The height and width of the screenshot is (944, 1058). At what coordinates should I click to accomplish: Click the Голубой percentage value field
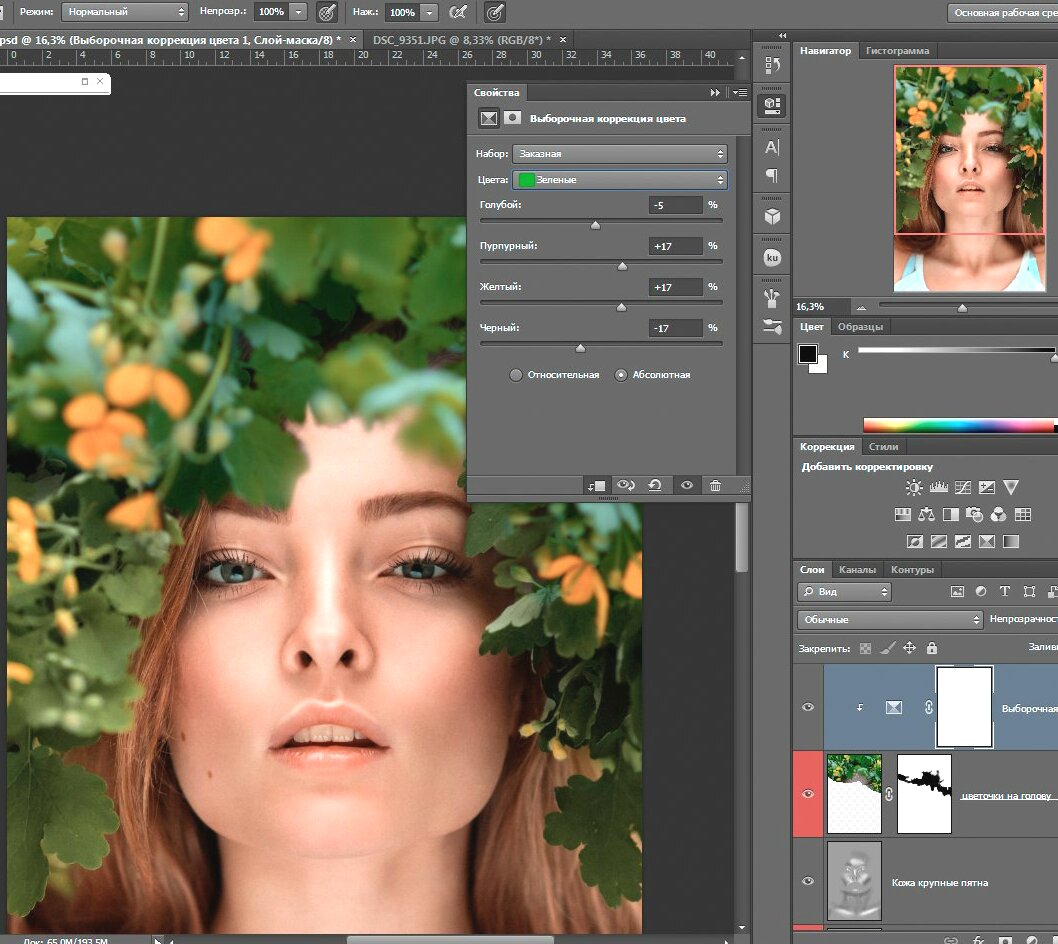pos(675,205)
